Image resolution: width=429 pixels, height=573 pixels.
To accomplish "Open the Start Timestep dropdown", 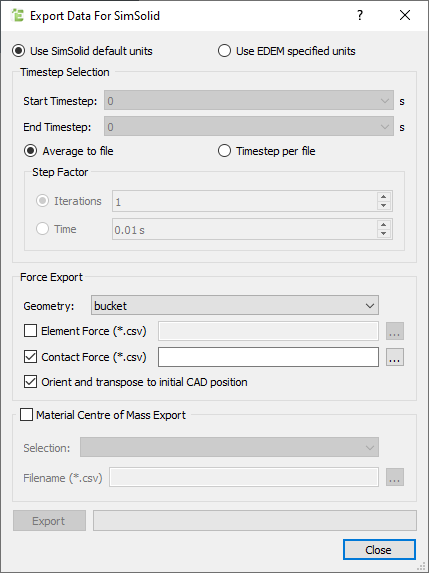I will click(248, 100).
